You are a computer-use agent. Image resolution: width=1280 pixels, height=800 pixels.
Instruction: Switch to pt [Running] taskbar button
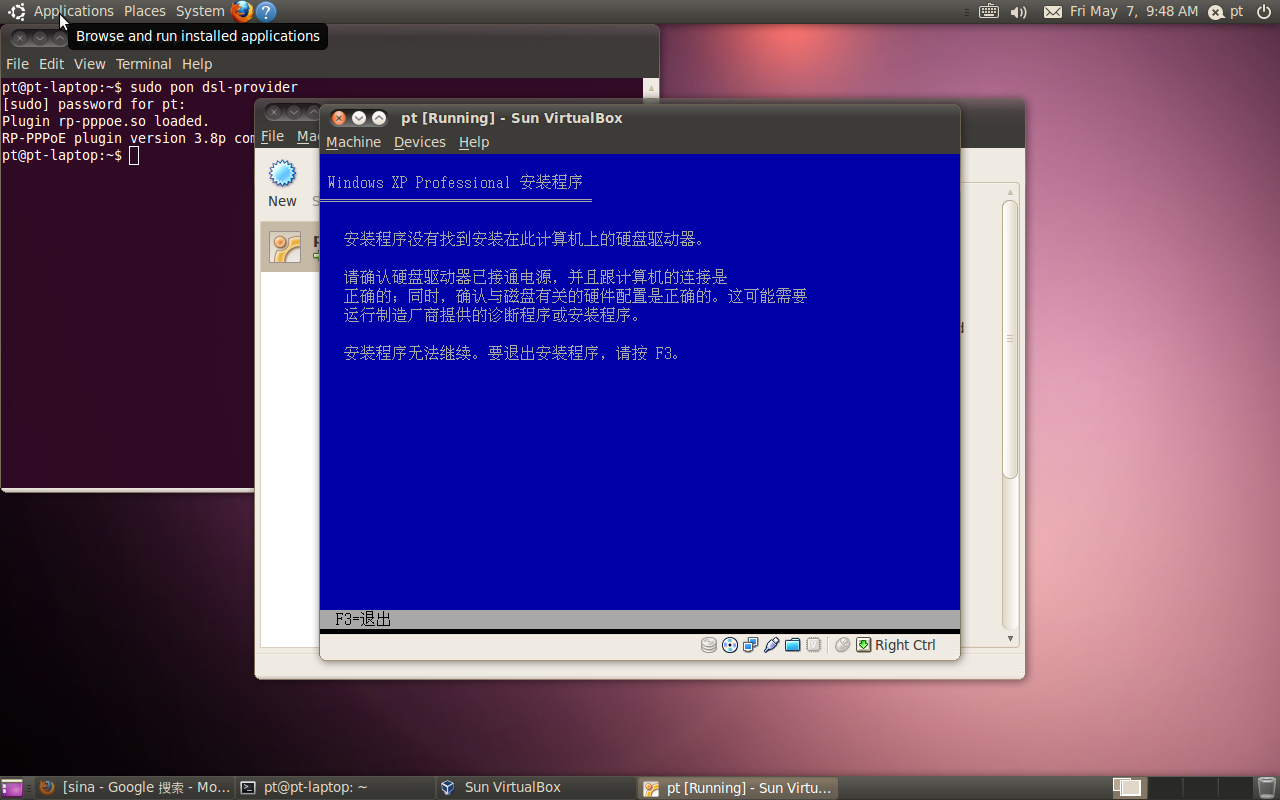coord(737,788)
